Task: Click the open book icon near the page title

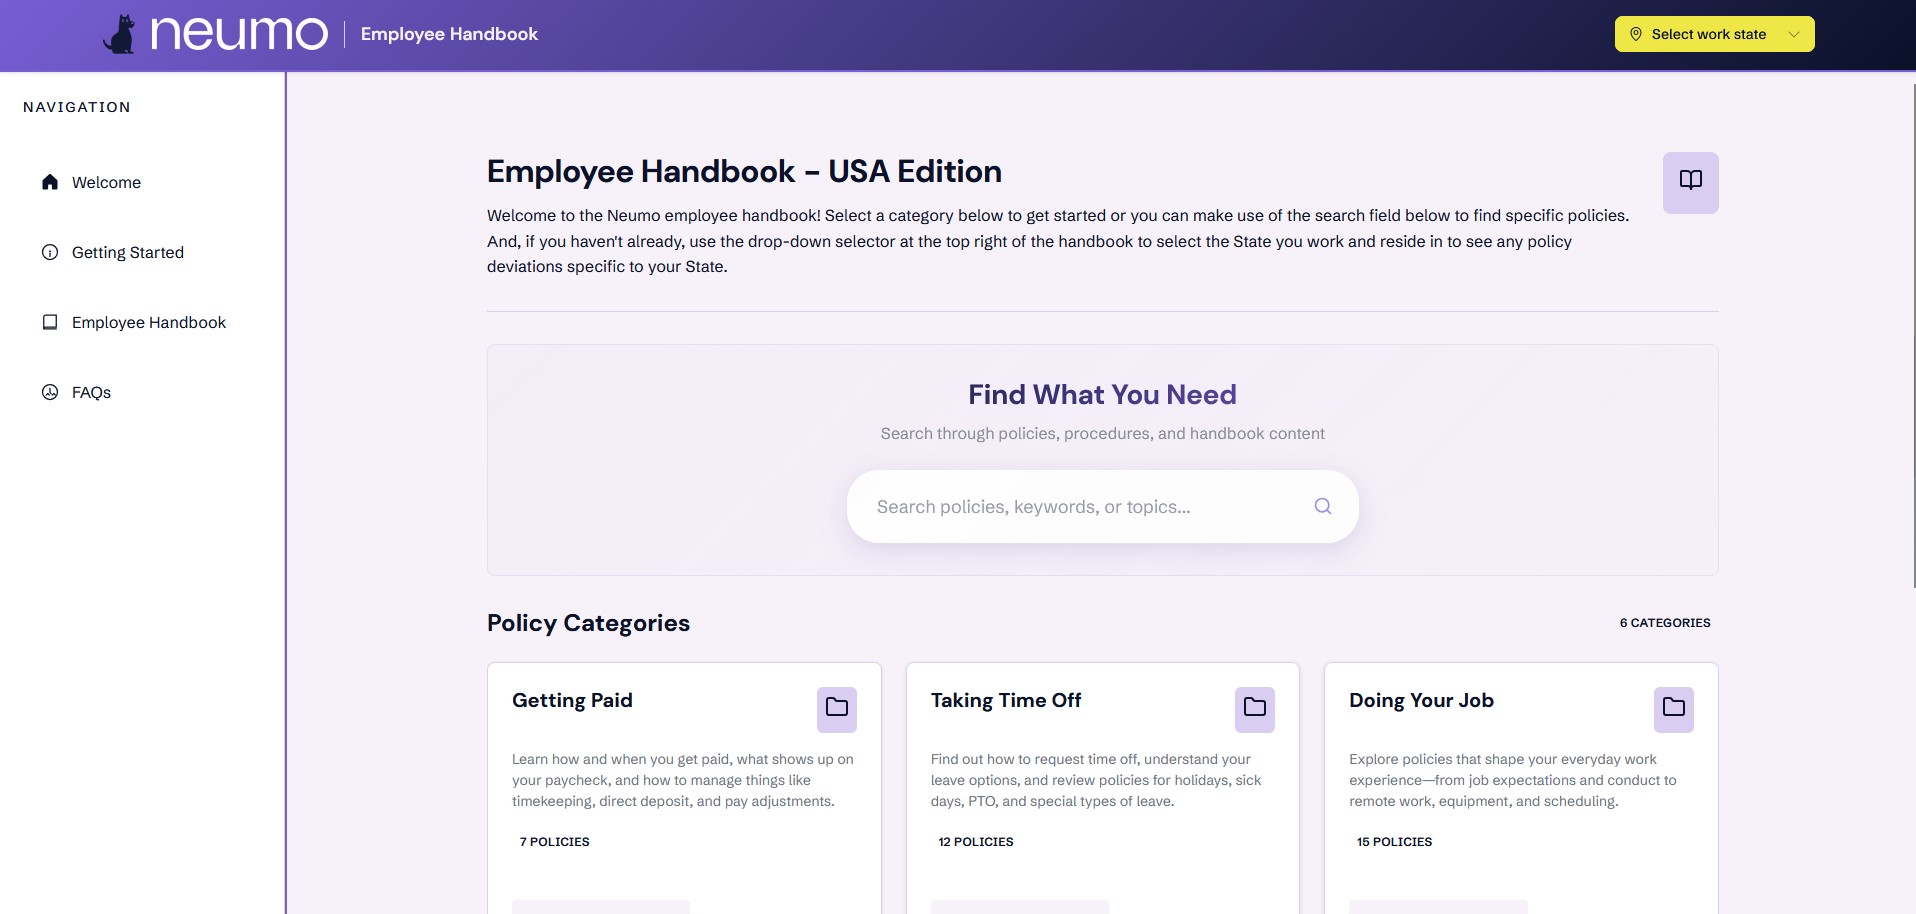Action: pos(1689,181)
